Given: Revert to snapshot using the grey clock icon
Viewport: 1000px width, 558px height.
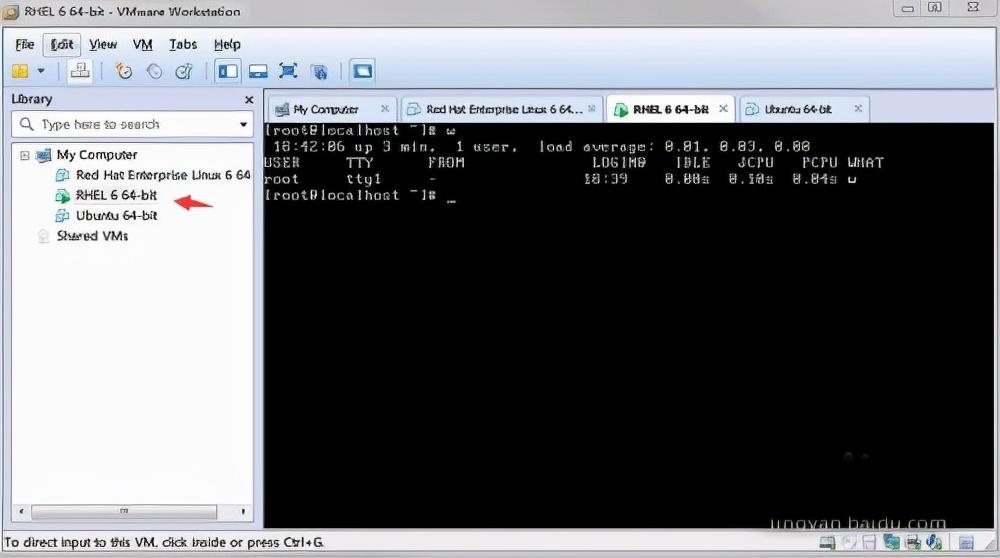Looking at the screenshot, I should [154, 71].
